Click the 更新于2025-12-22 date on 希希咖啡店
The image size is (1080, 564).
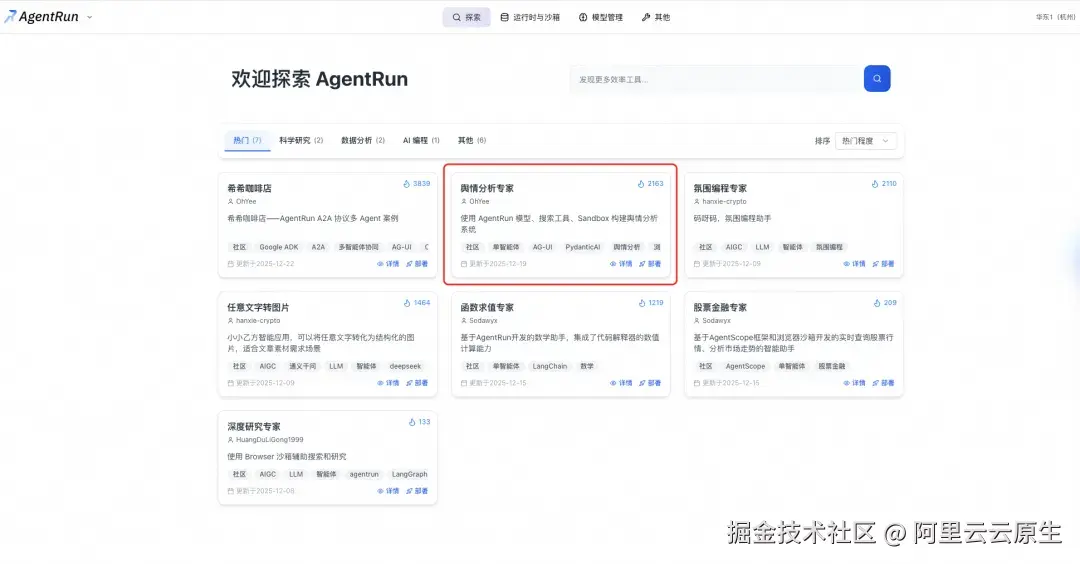point(261,264)
